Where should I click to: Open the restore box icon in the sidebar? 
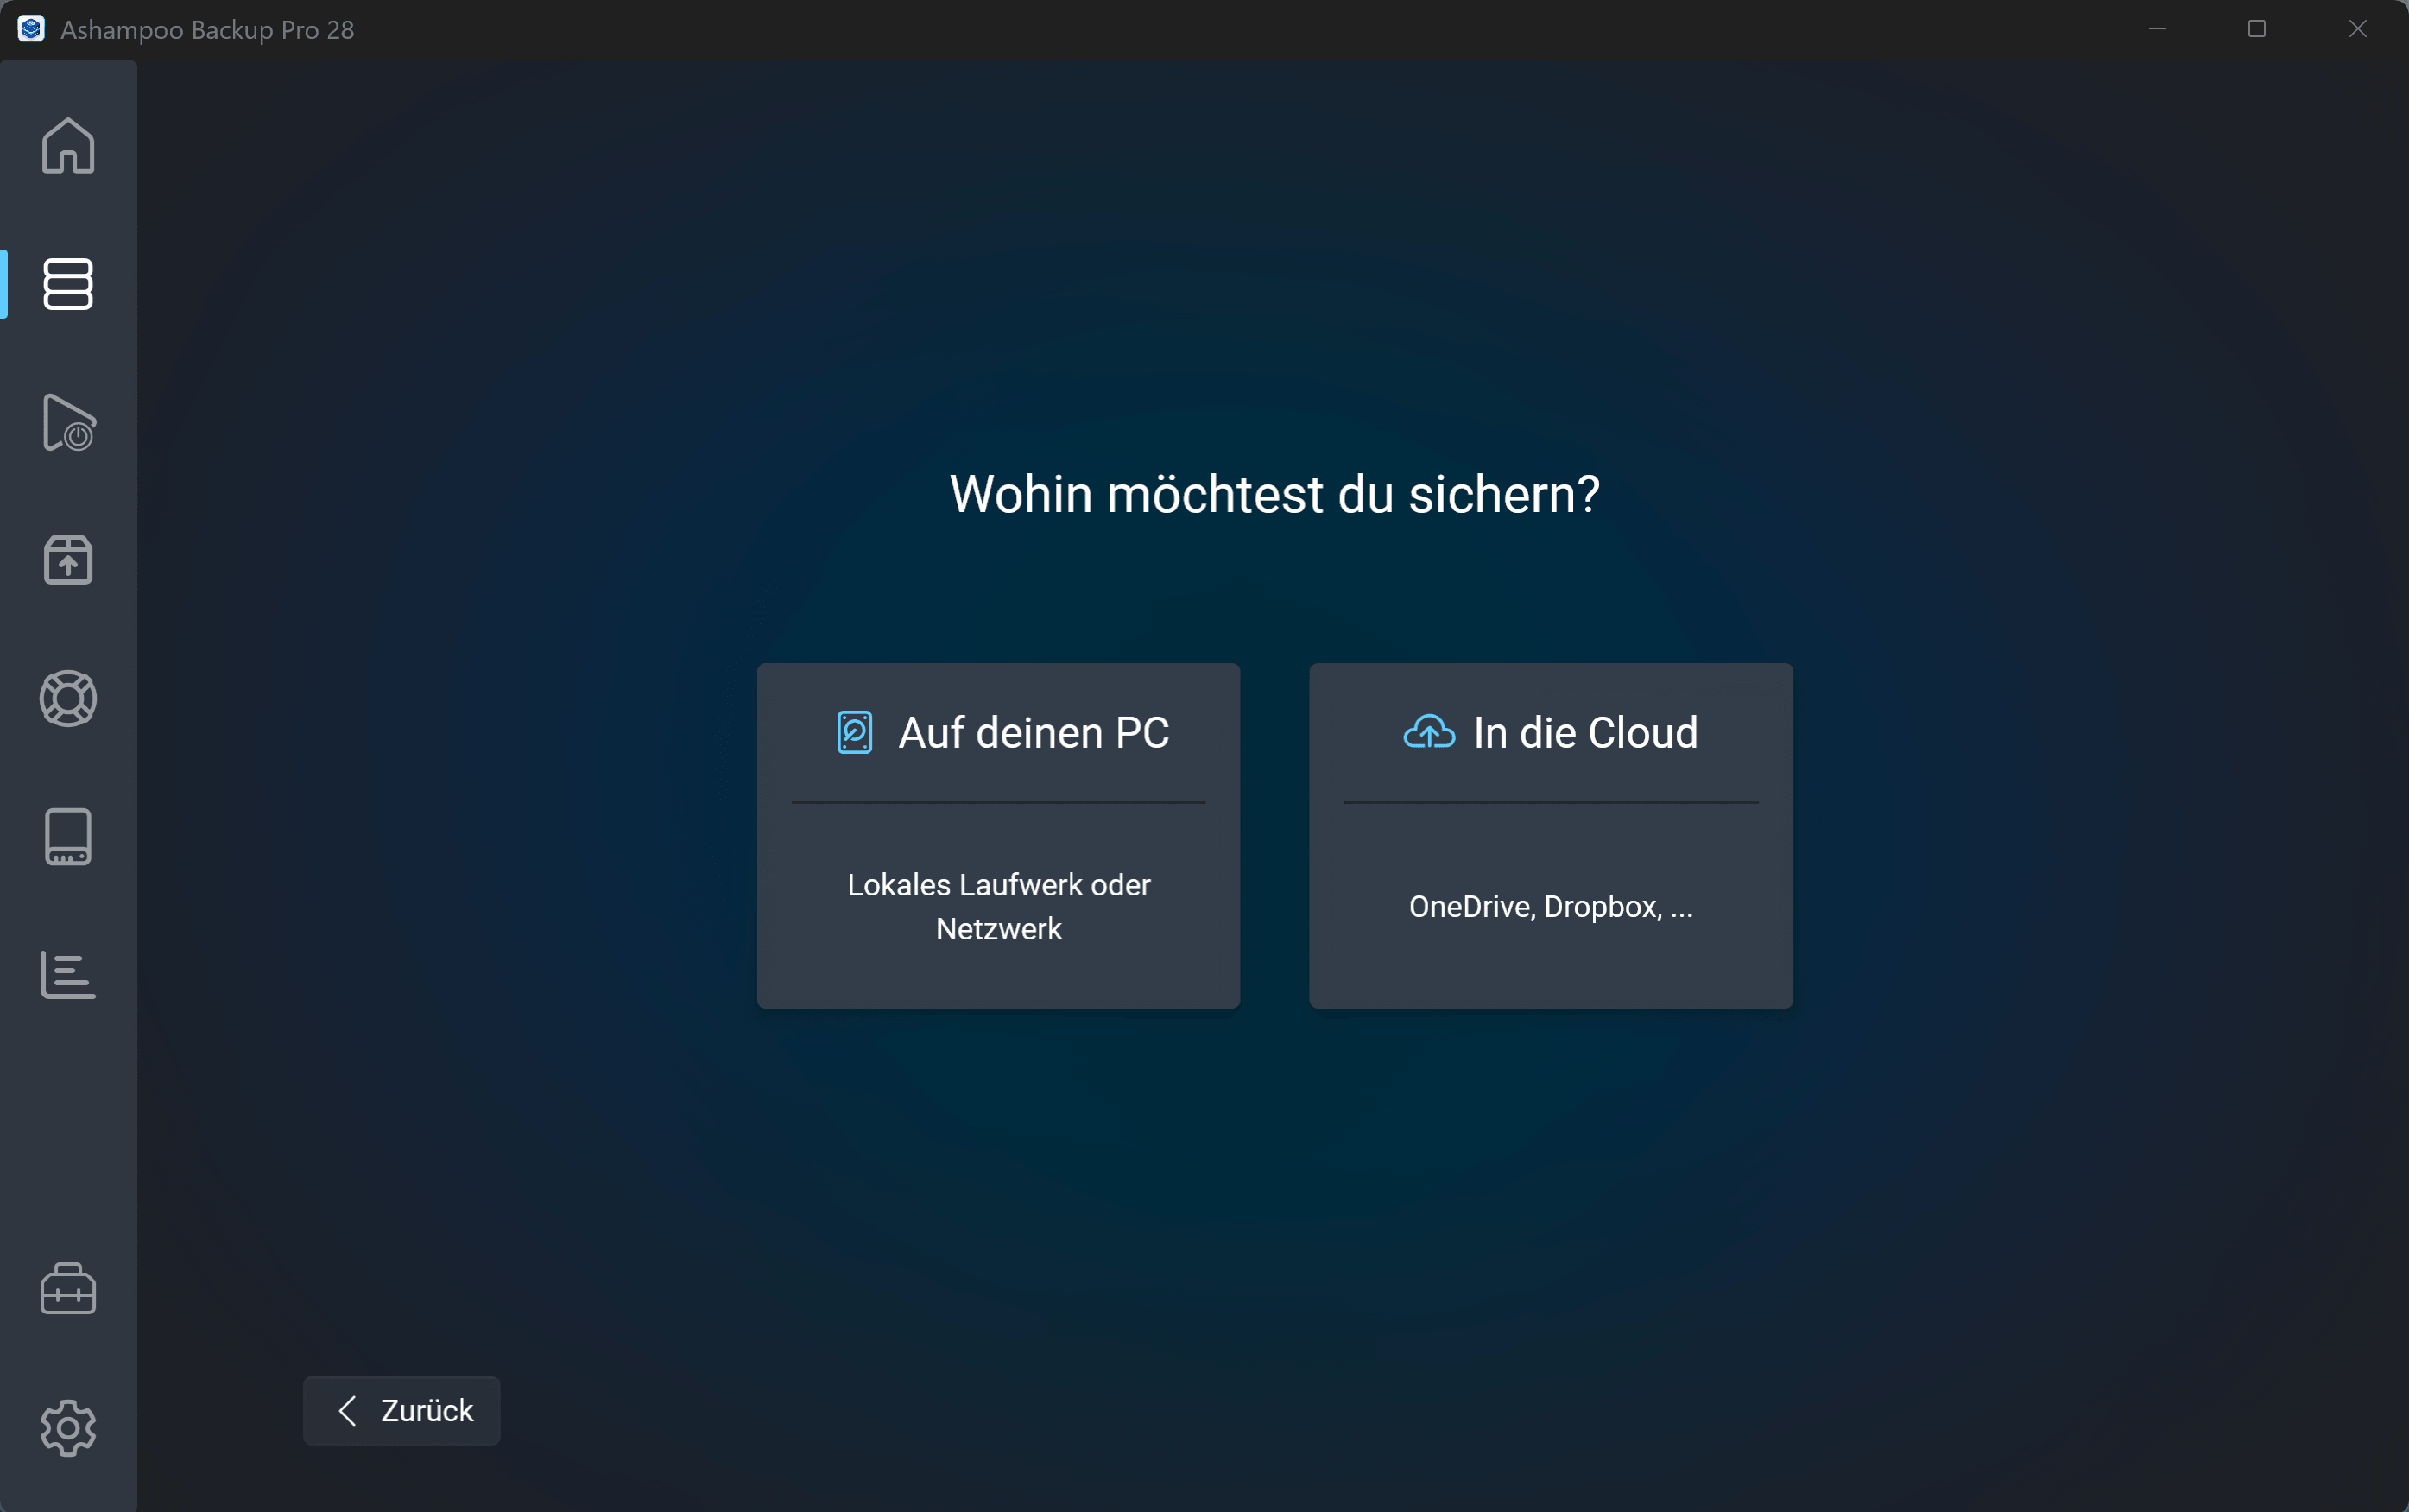pos(68,560)
